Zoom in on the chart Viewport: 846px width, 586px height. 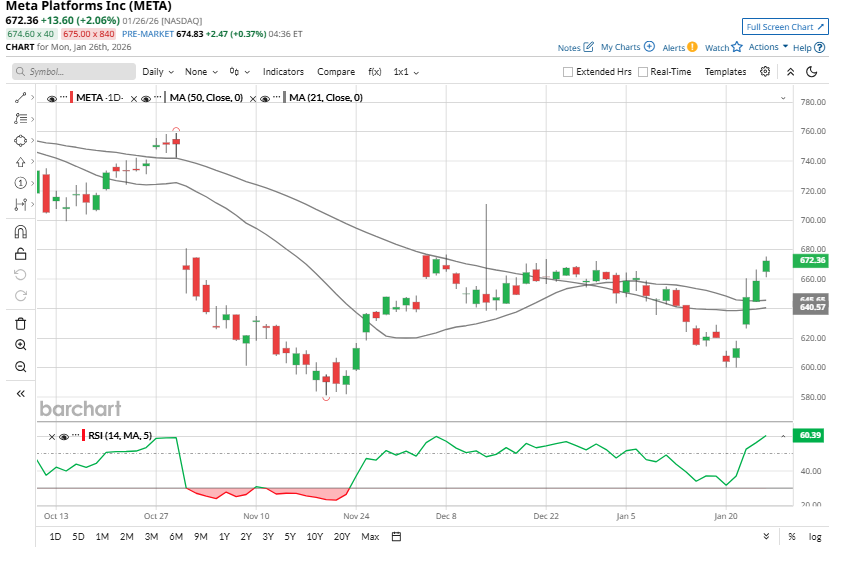[x=21, y=345]
